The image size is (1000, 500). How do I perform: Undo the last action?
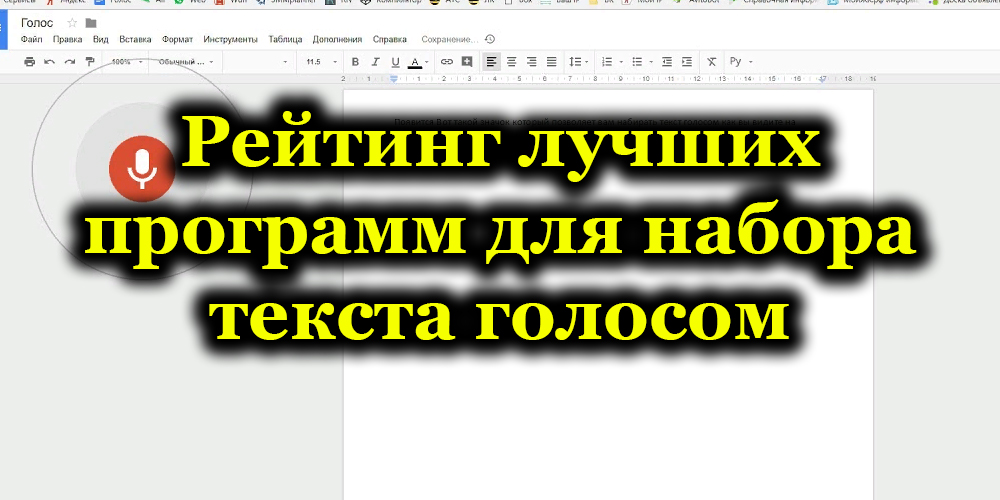(49, 62)
